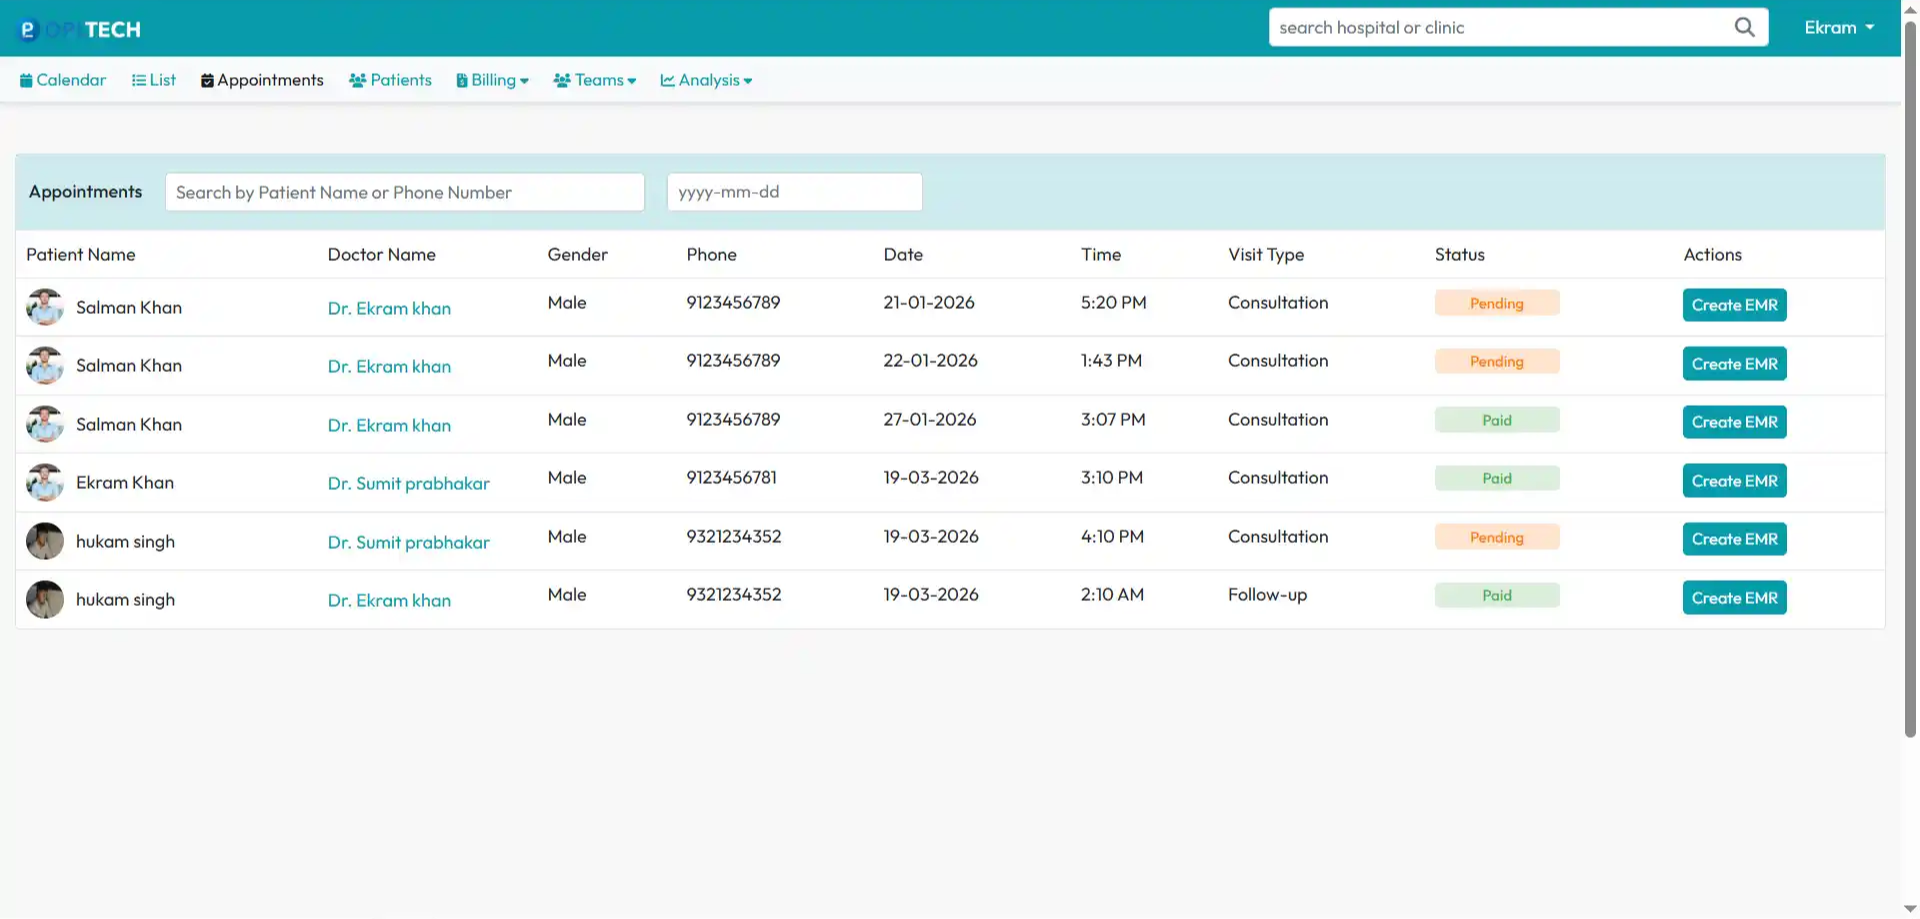The width and height of the screenshot is (1920, 919).
Task: Click the first Salman Khan avatar
Action: pos(44,307)
